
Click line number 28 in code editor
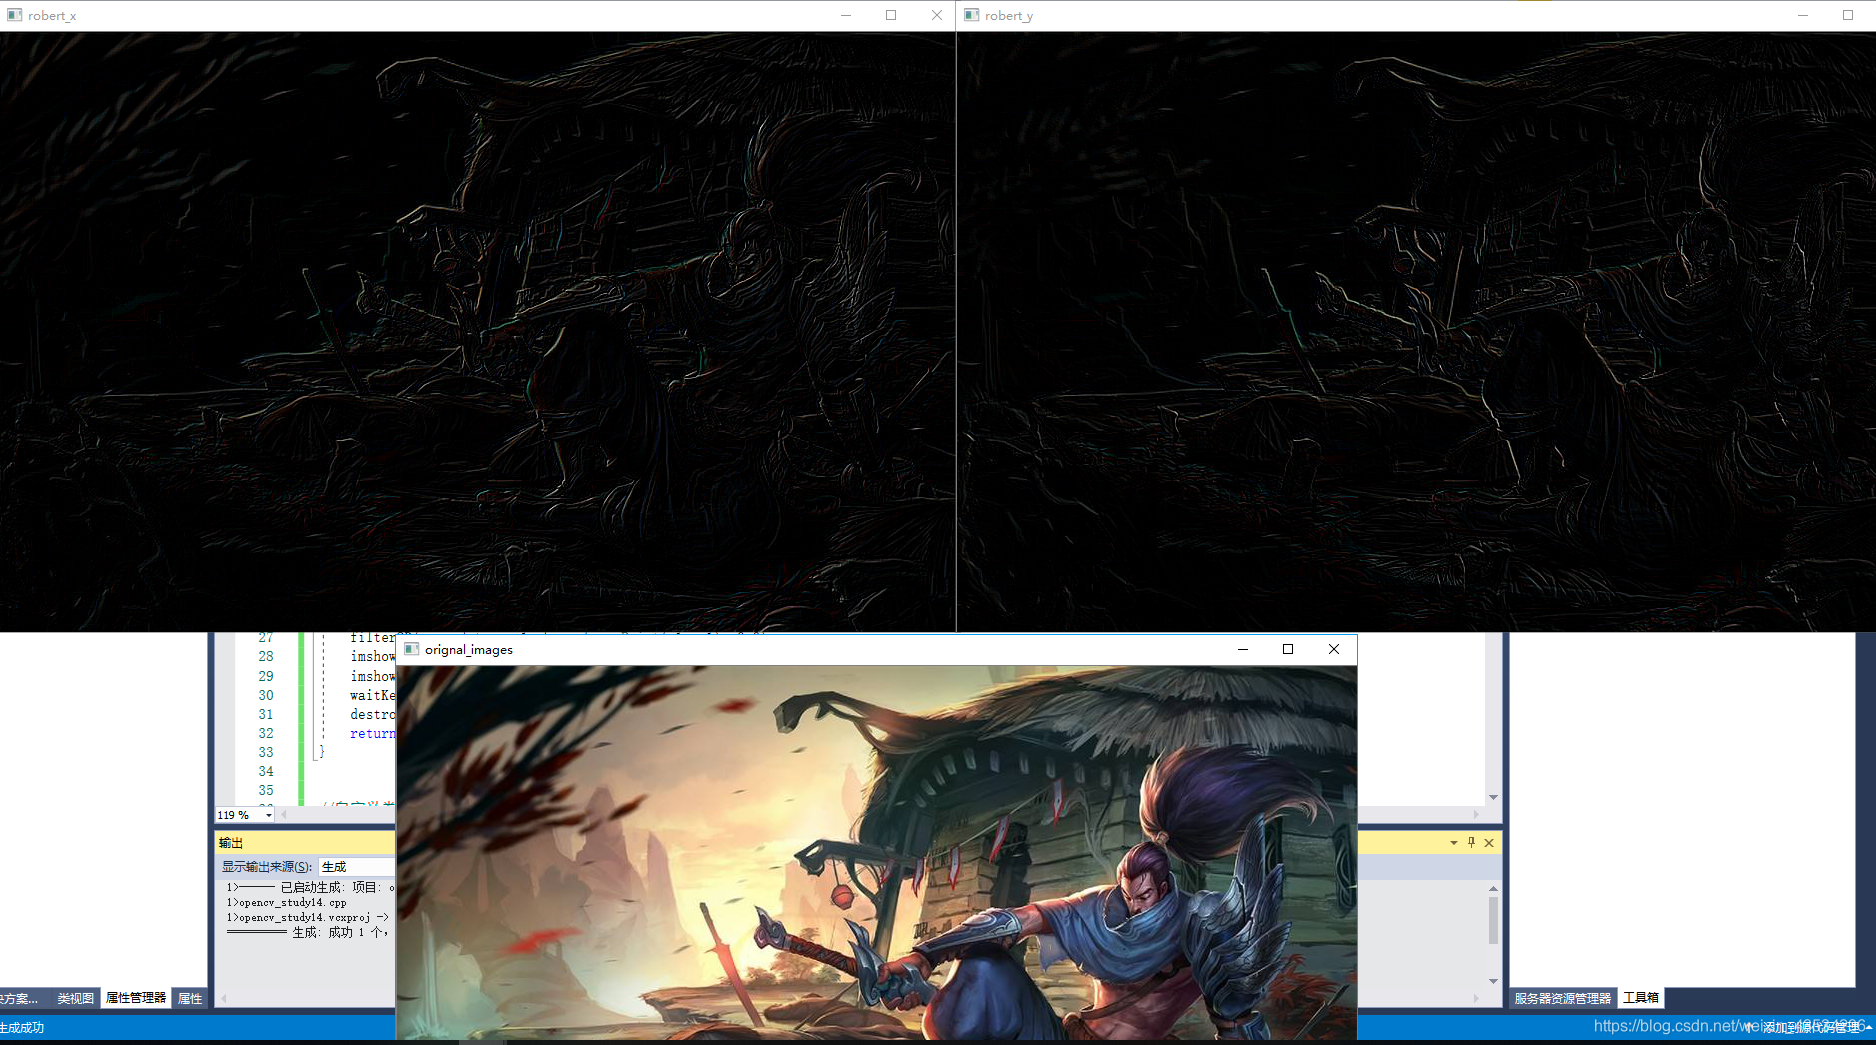(266, 657)
